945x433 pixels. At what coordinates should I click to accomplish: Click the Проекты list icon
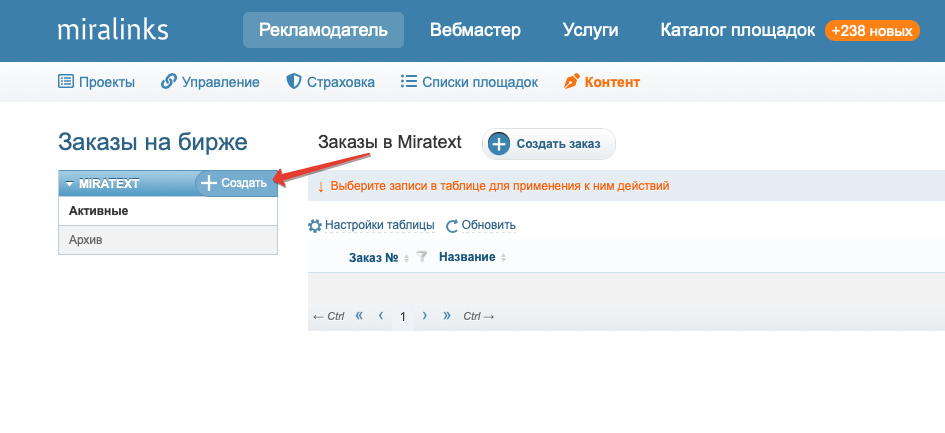pyautogui.click(x=66, y=81)
